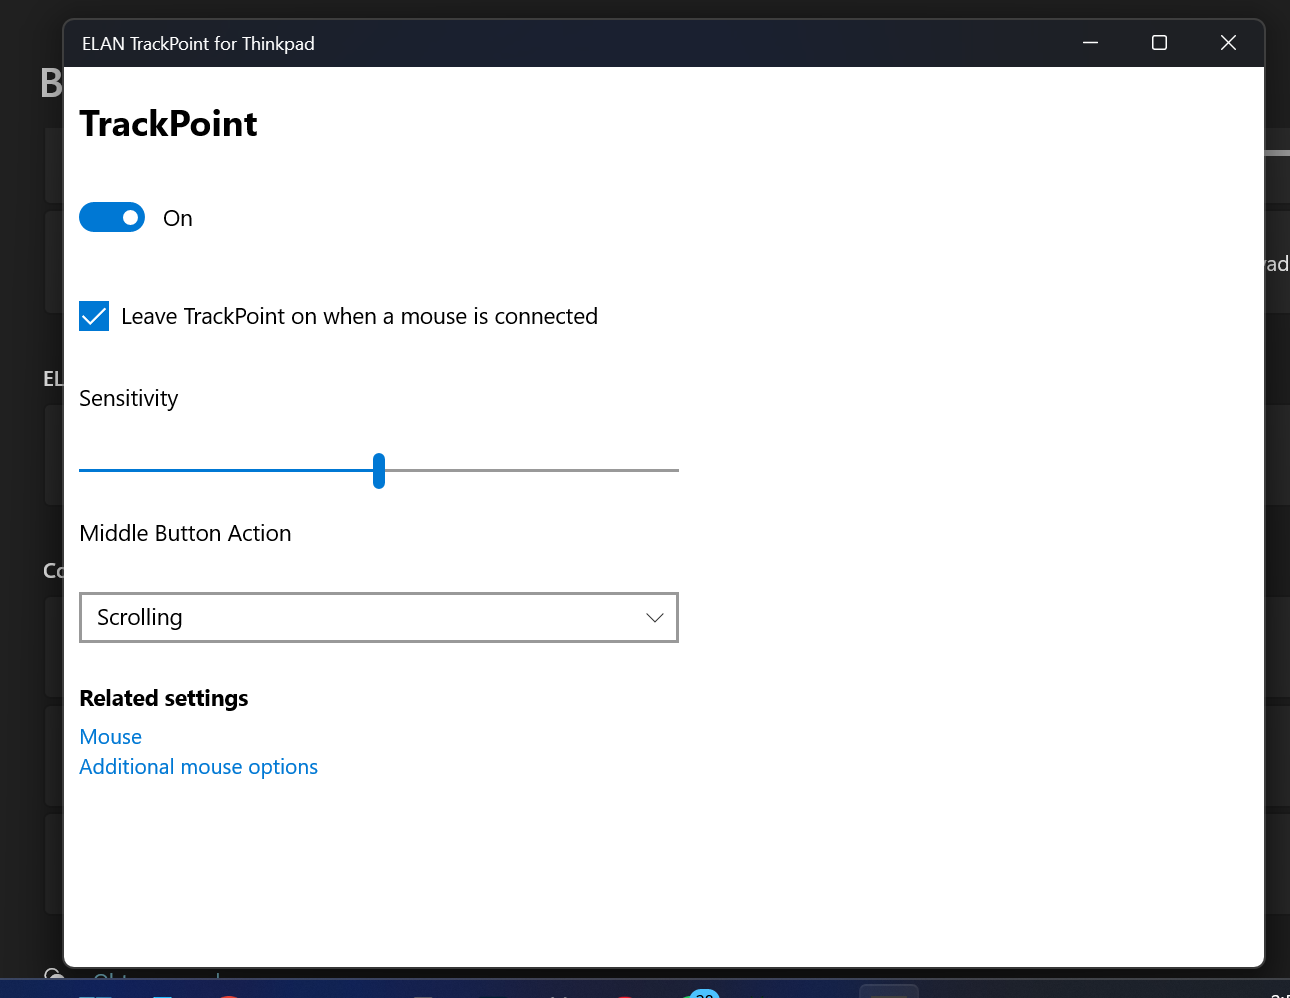Click the title bar of the ELAN TrackPoint window
1290x998 pixels.
pos(600,43)
